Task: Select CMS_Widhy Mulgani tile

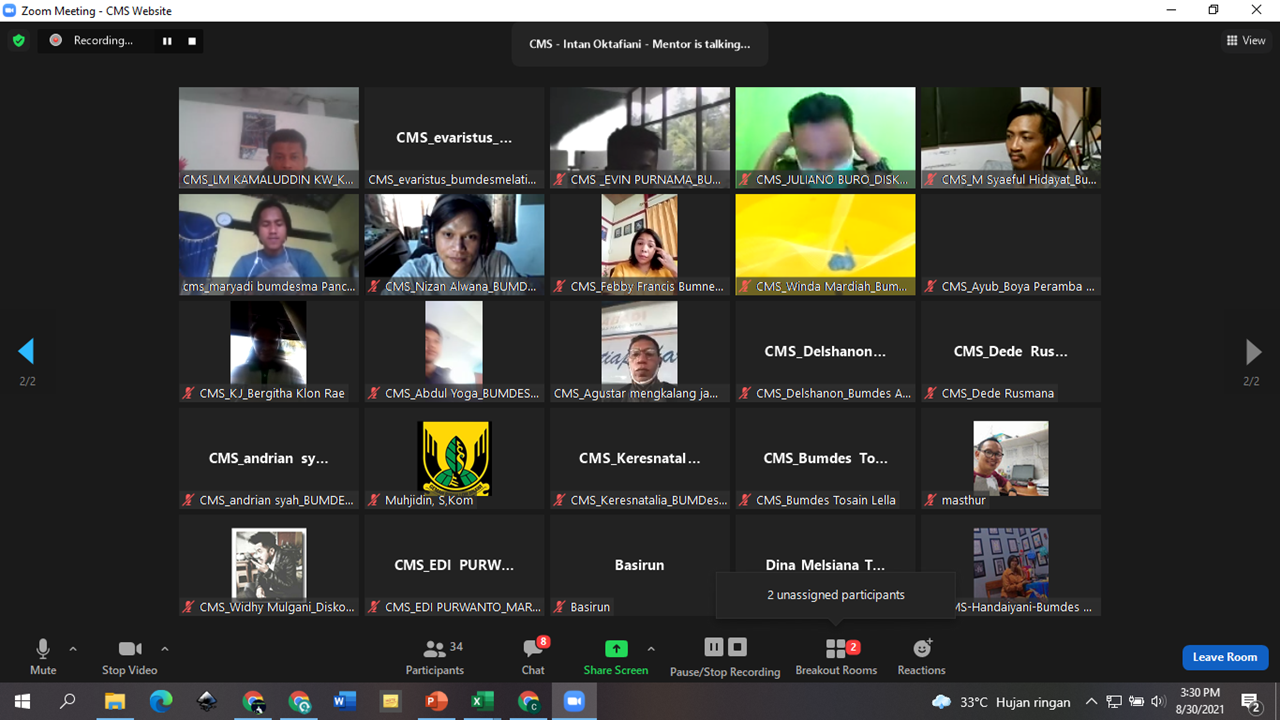Action: 269,565
